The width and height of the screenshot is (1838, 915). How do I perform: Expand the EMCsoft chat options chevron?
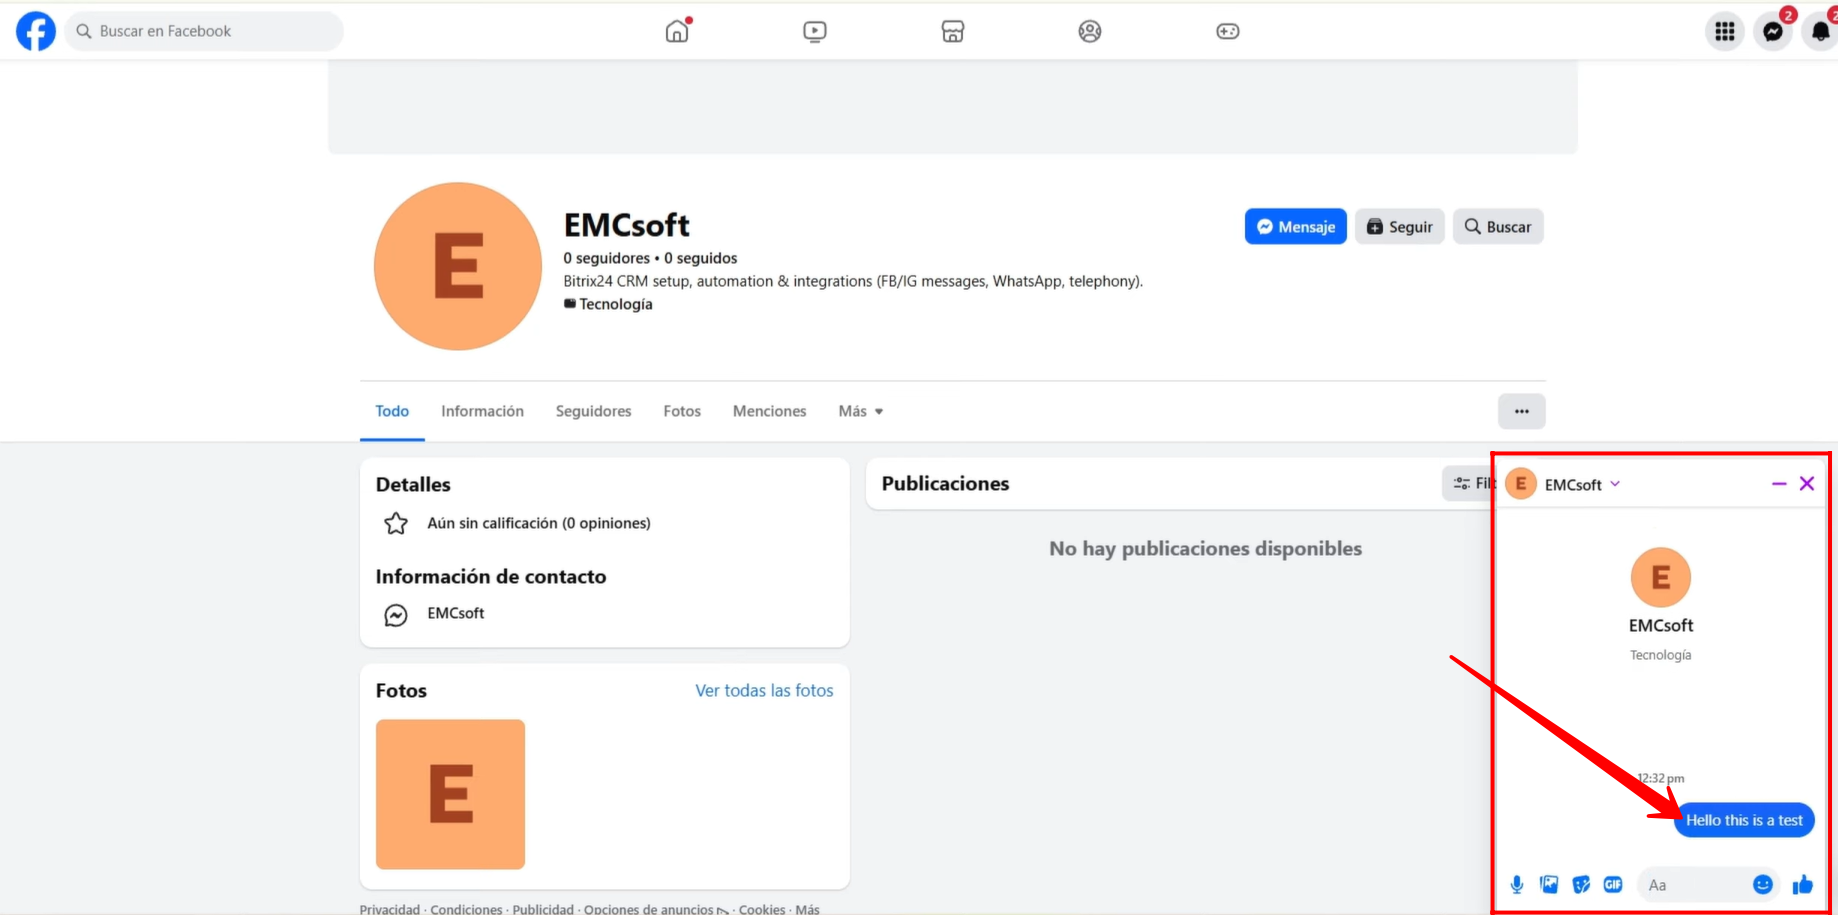(x=1615, y=484)
